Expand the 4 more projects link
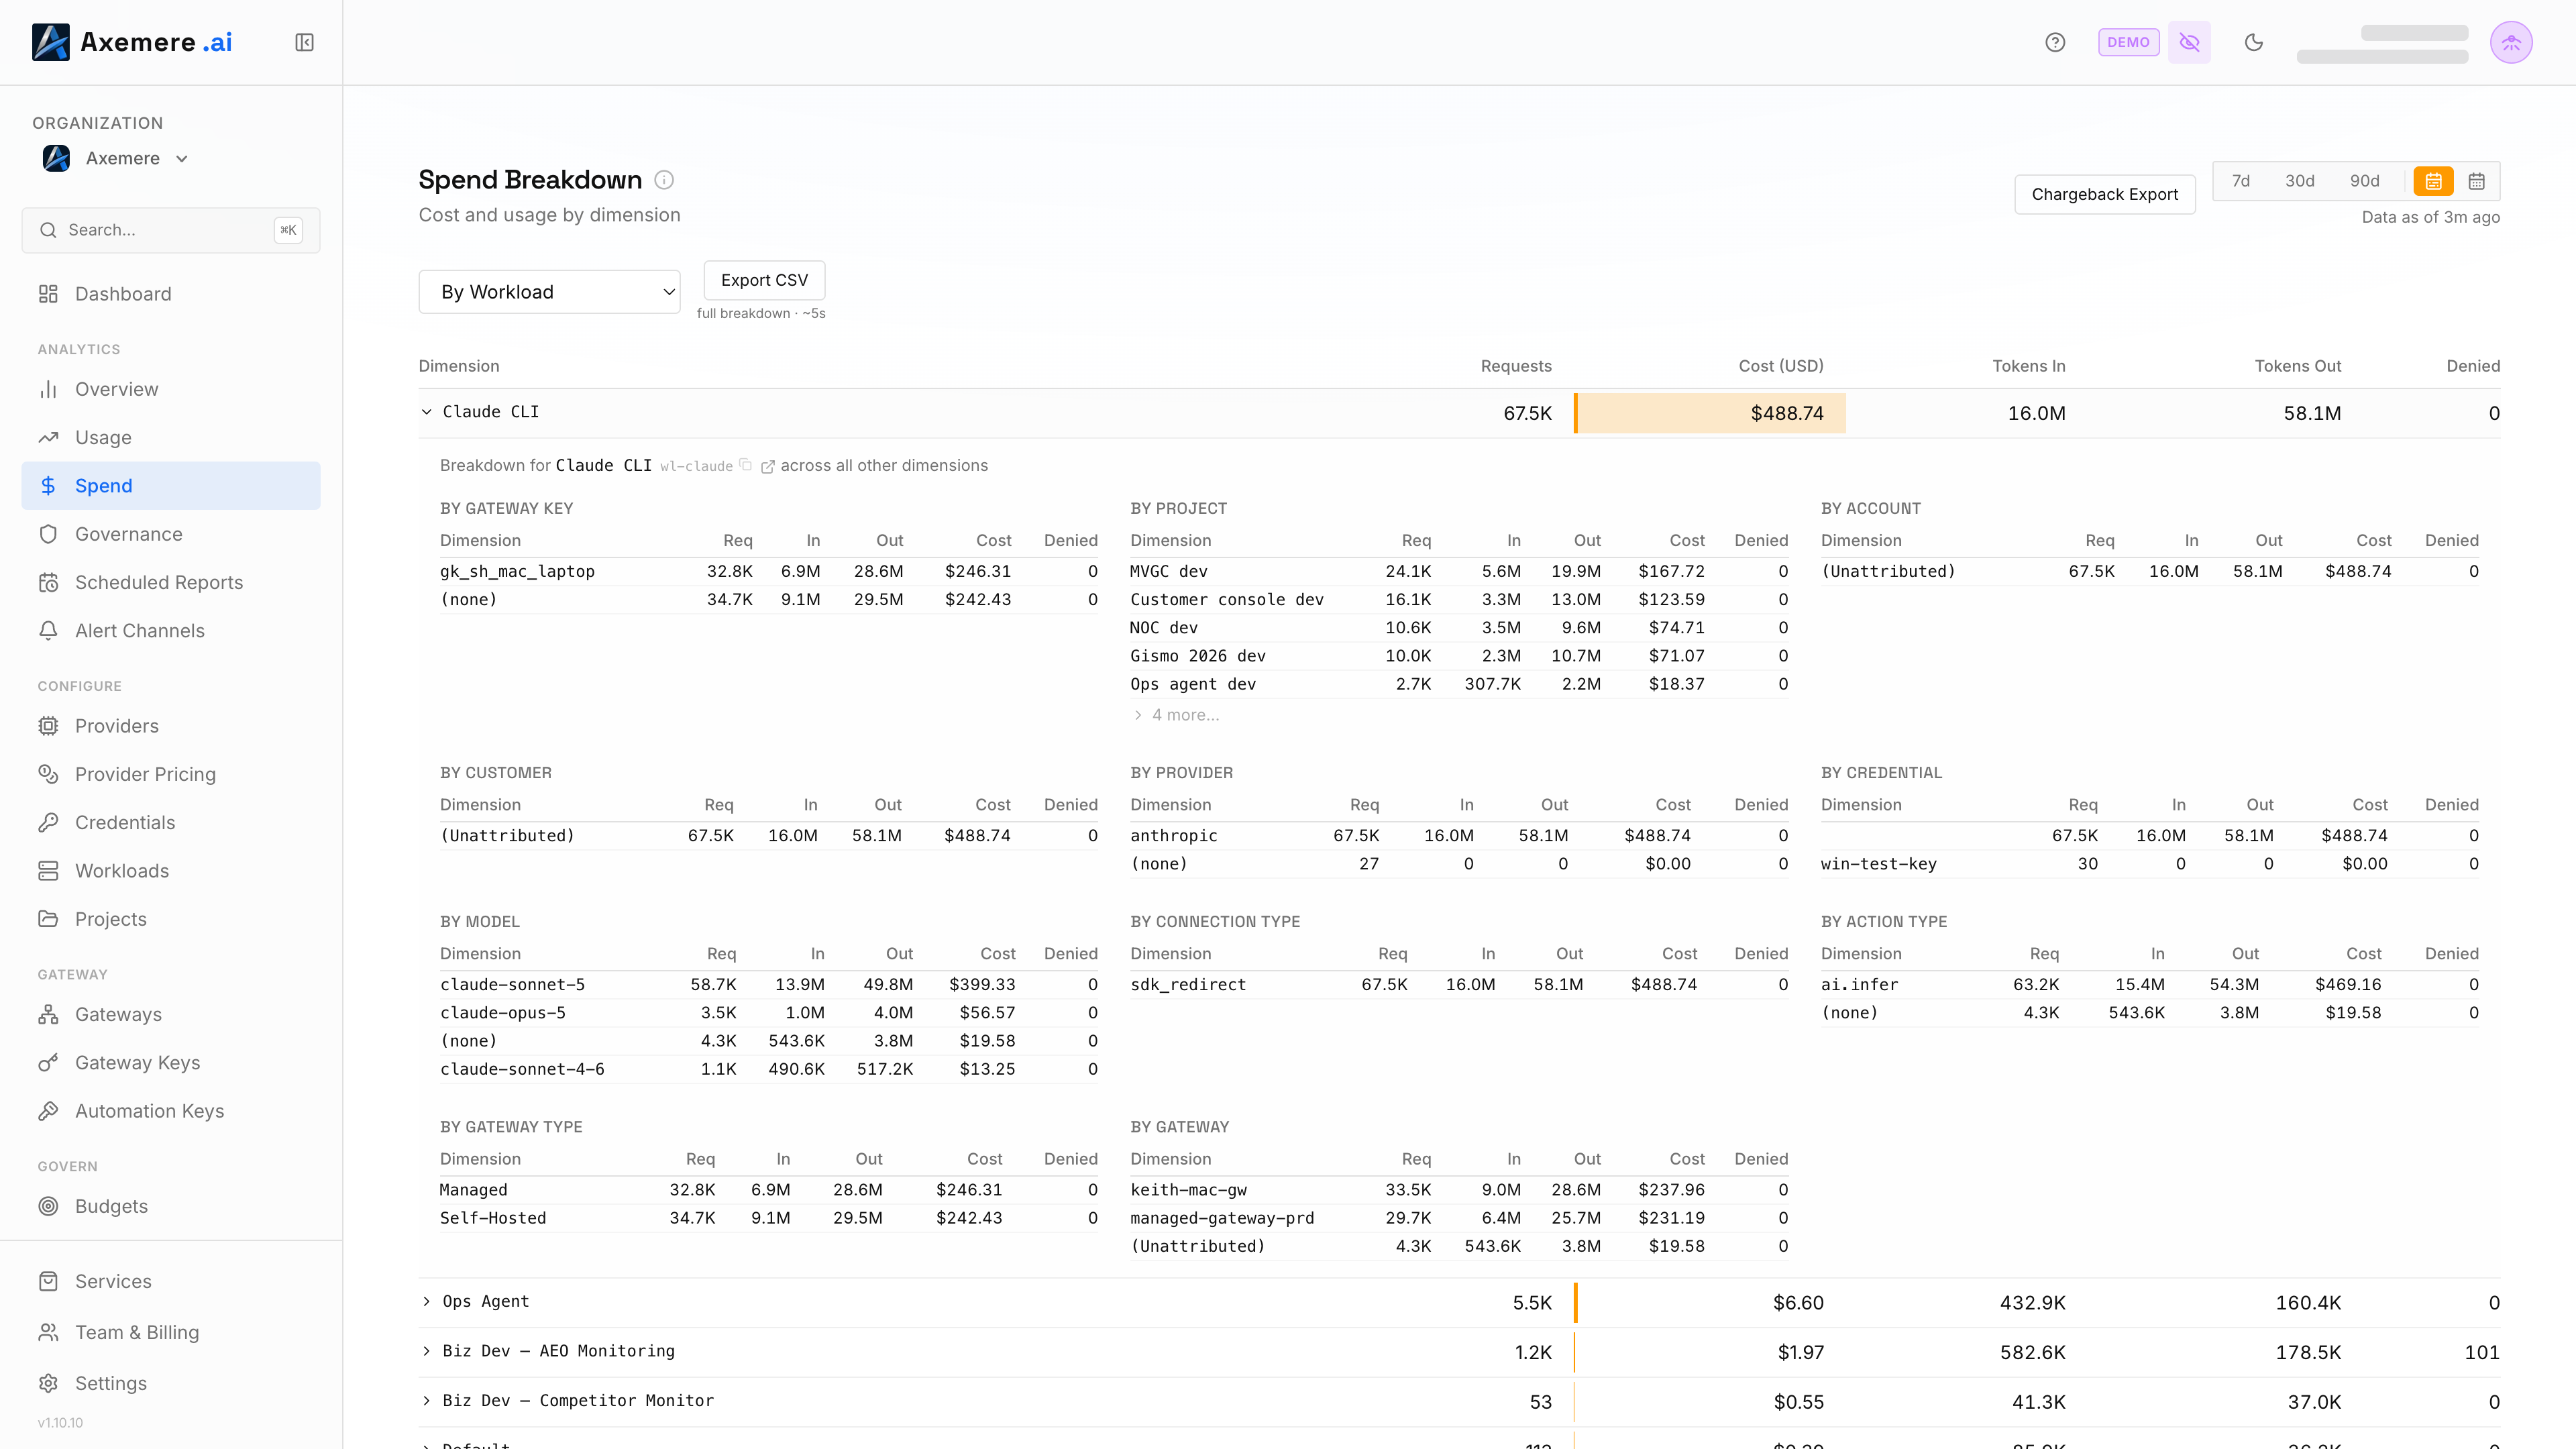Image resolution: width=2576 pixels, height=1449 pixels. click(1176, 715)
